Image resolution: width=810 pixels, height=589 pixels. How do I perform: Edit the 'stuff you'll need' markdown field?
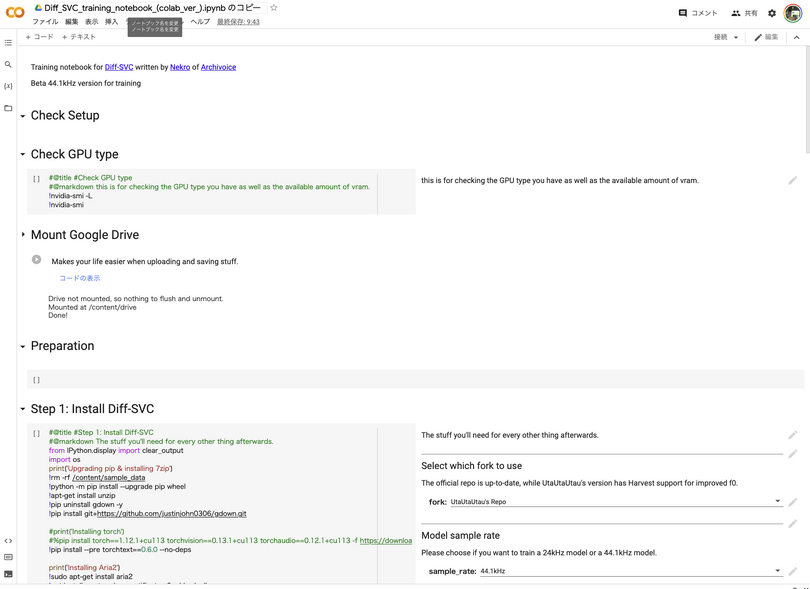coord(793,435)
